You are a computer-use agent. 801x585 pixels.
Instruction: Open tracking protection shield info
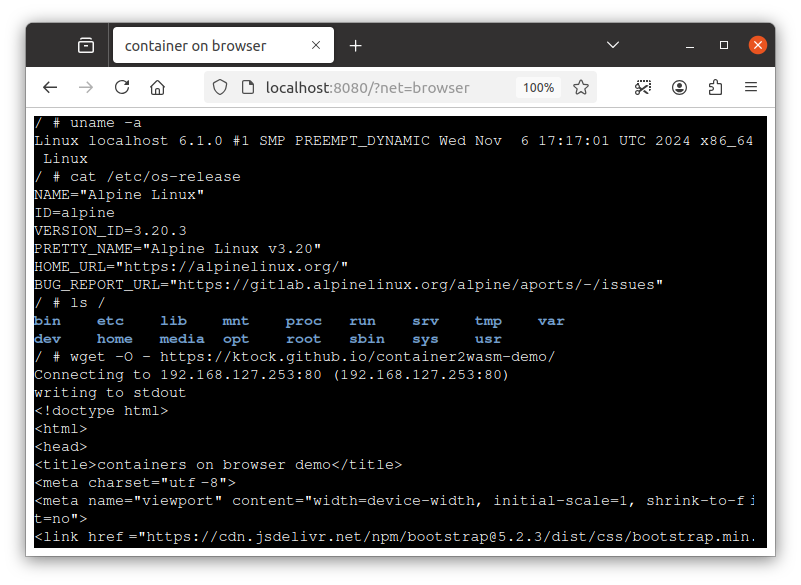click(220, 87)
